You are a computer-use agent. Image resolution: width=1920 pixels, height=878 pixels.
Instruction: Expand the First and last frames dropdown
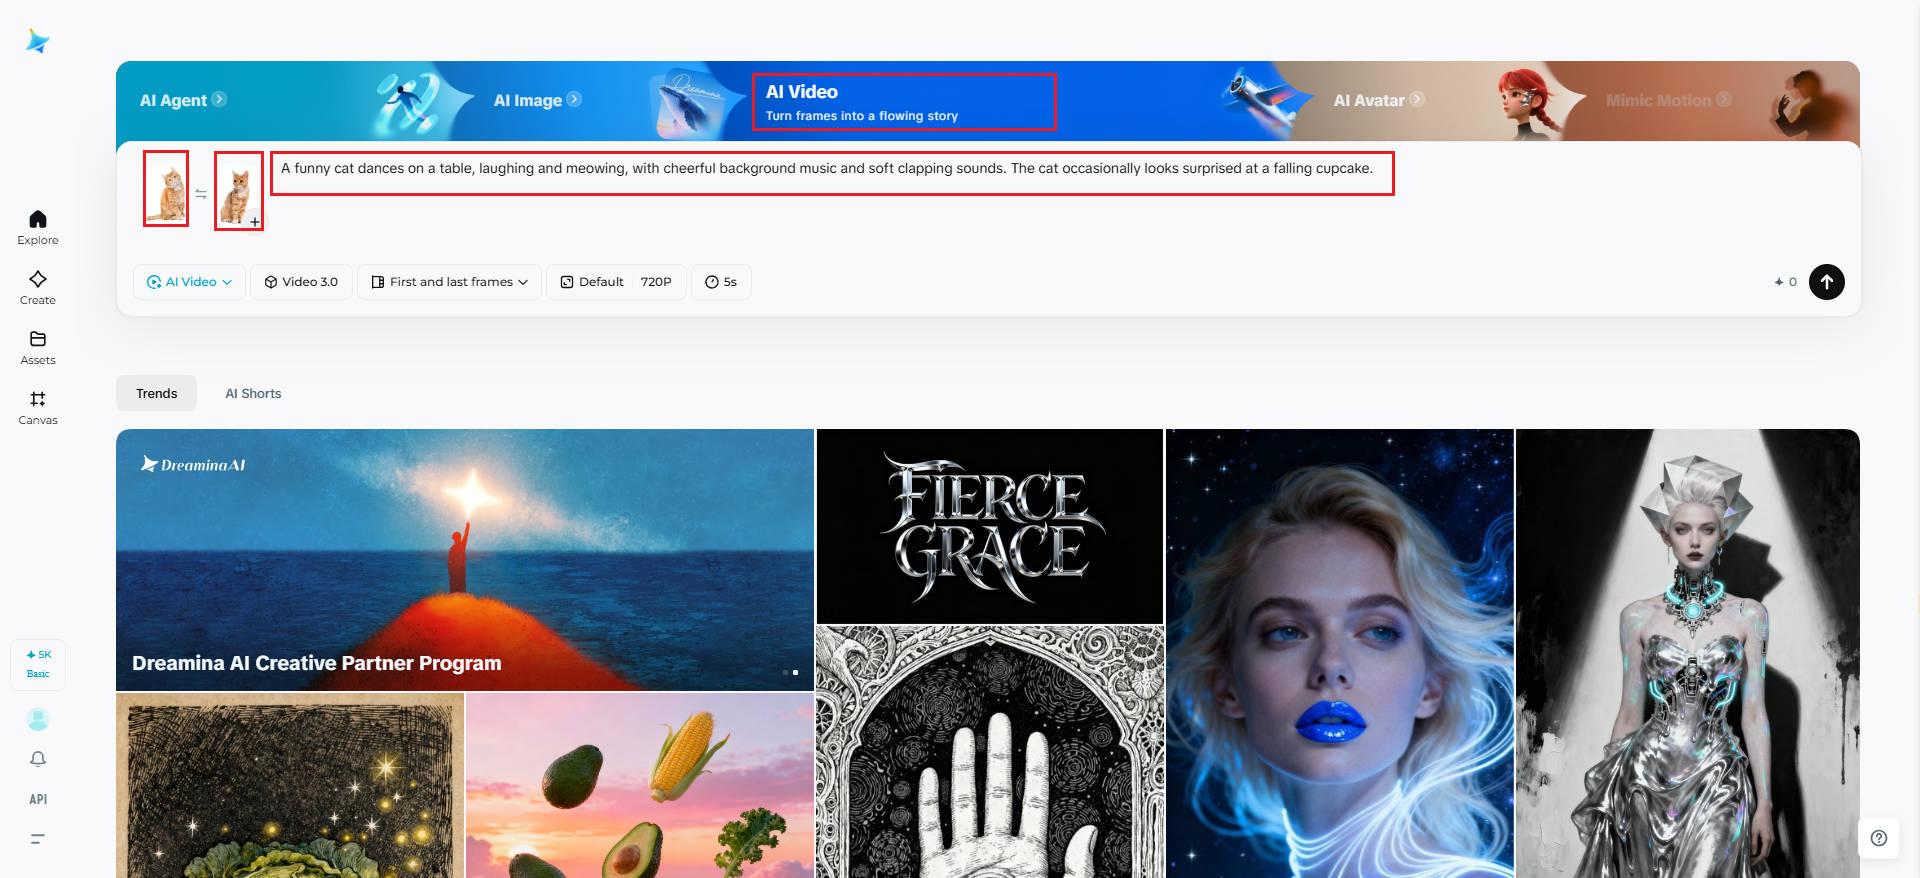tap(449, 282)
